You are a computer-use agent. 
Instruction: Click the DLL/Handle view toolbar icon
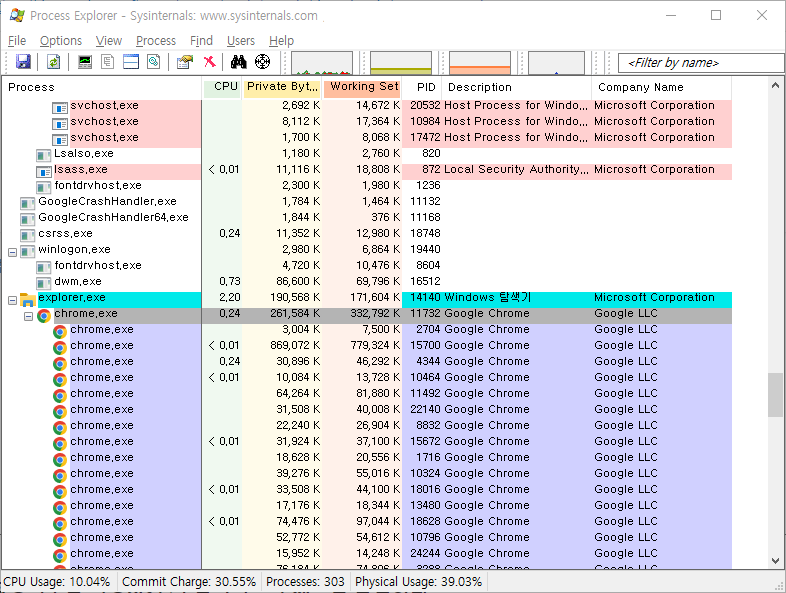[154, 62]
